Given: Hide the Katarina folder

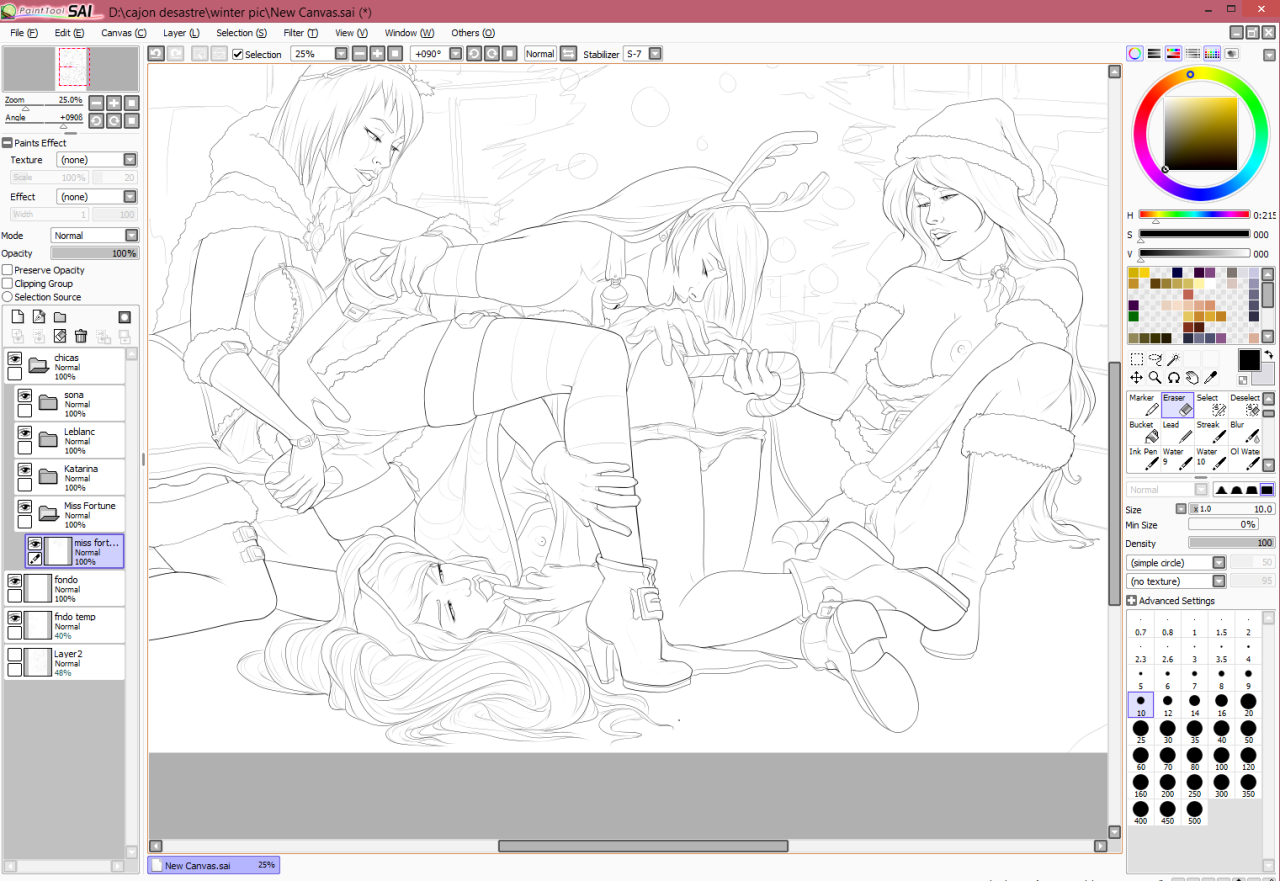Looking at the screenshot, I should 24,469.
